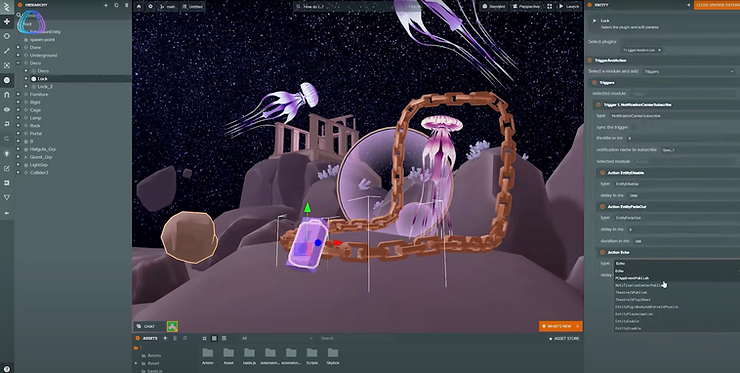Remove the TriggerAndAction plugin tag
Viewport: 740px width, 373px height.
[659, 50]
